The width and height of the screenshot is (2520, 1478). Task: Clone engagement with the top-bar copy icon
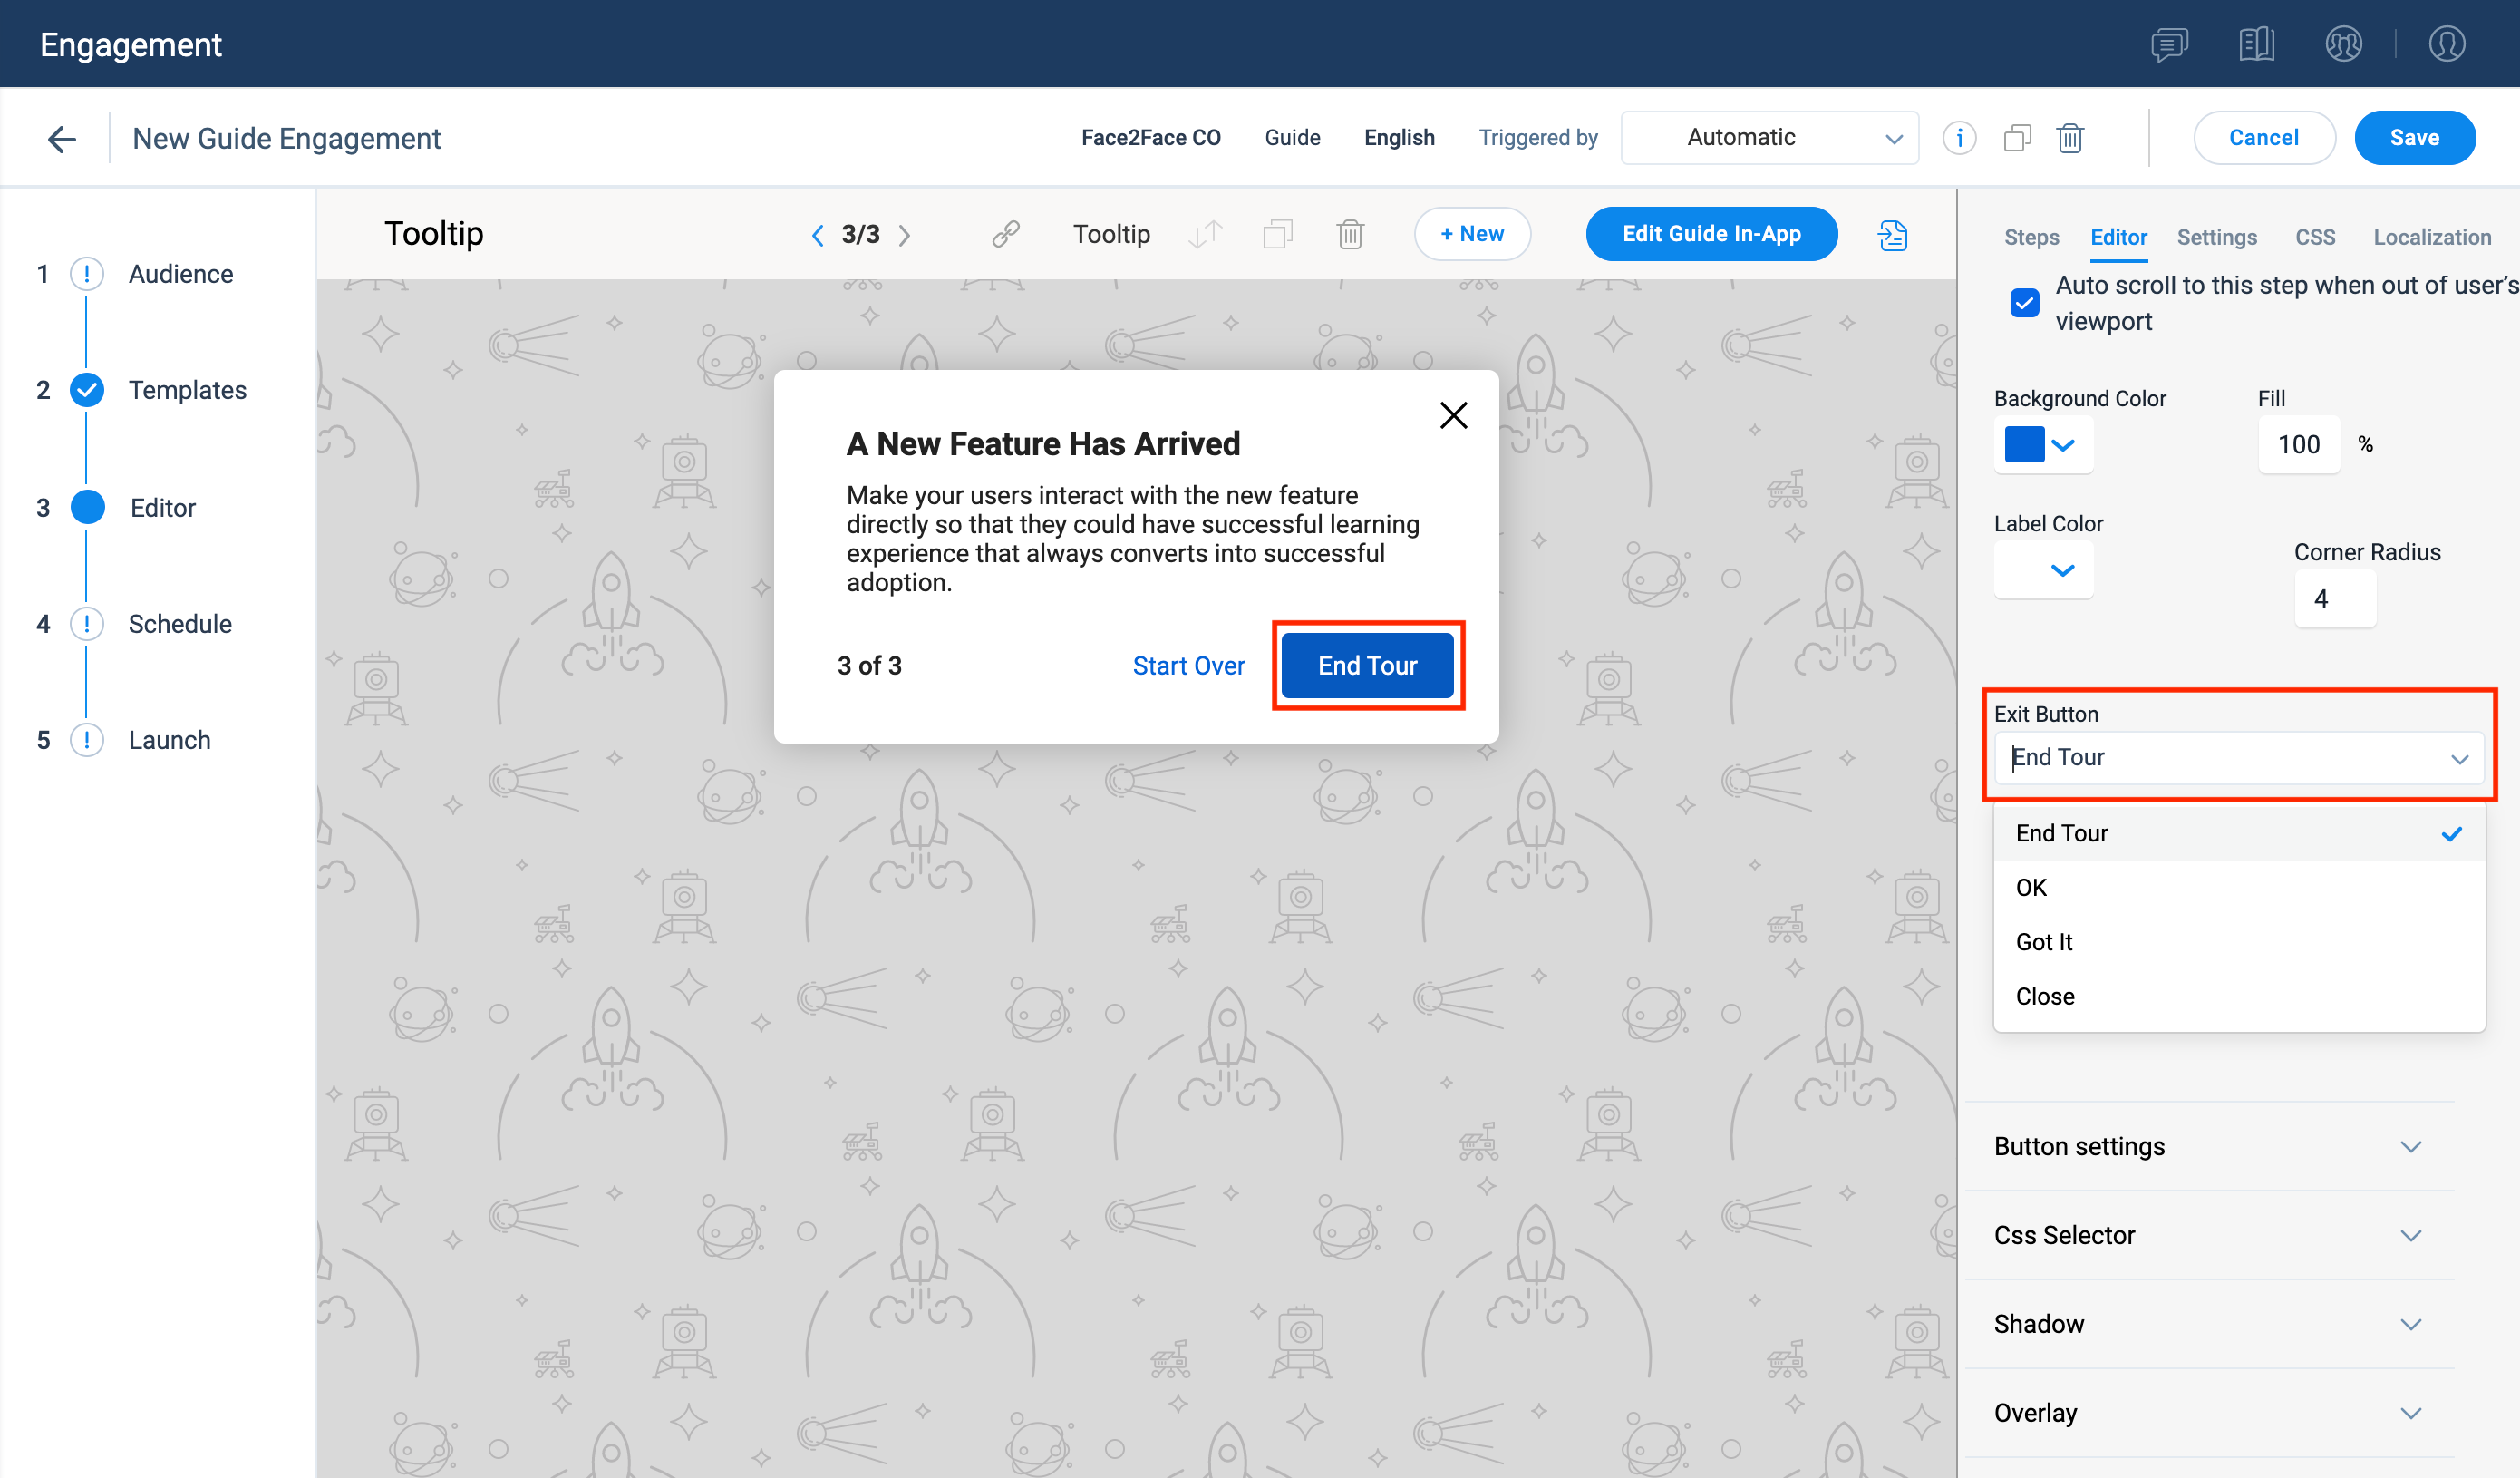[2017, 138]
